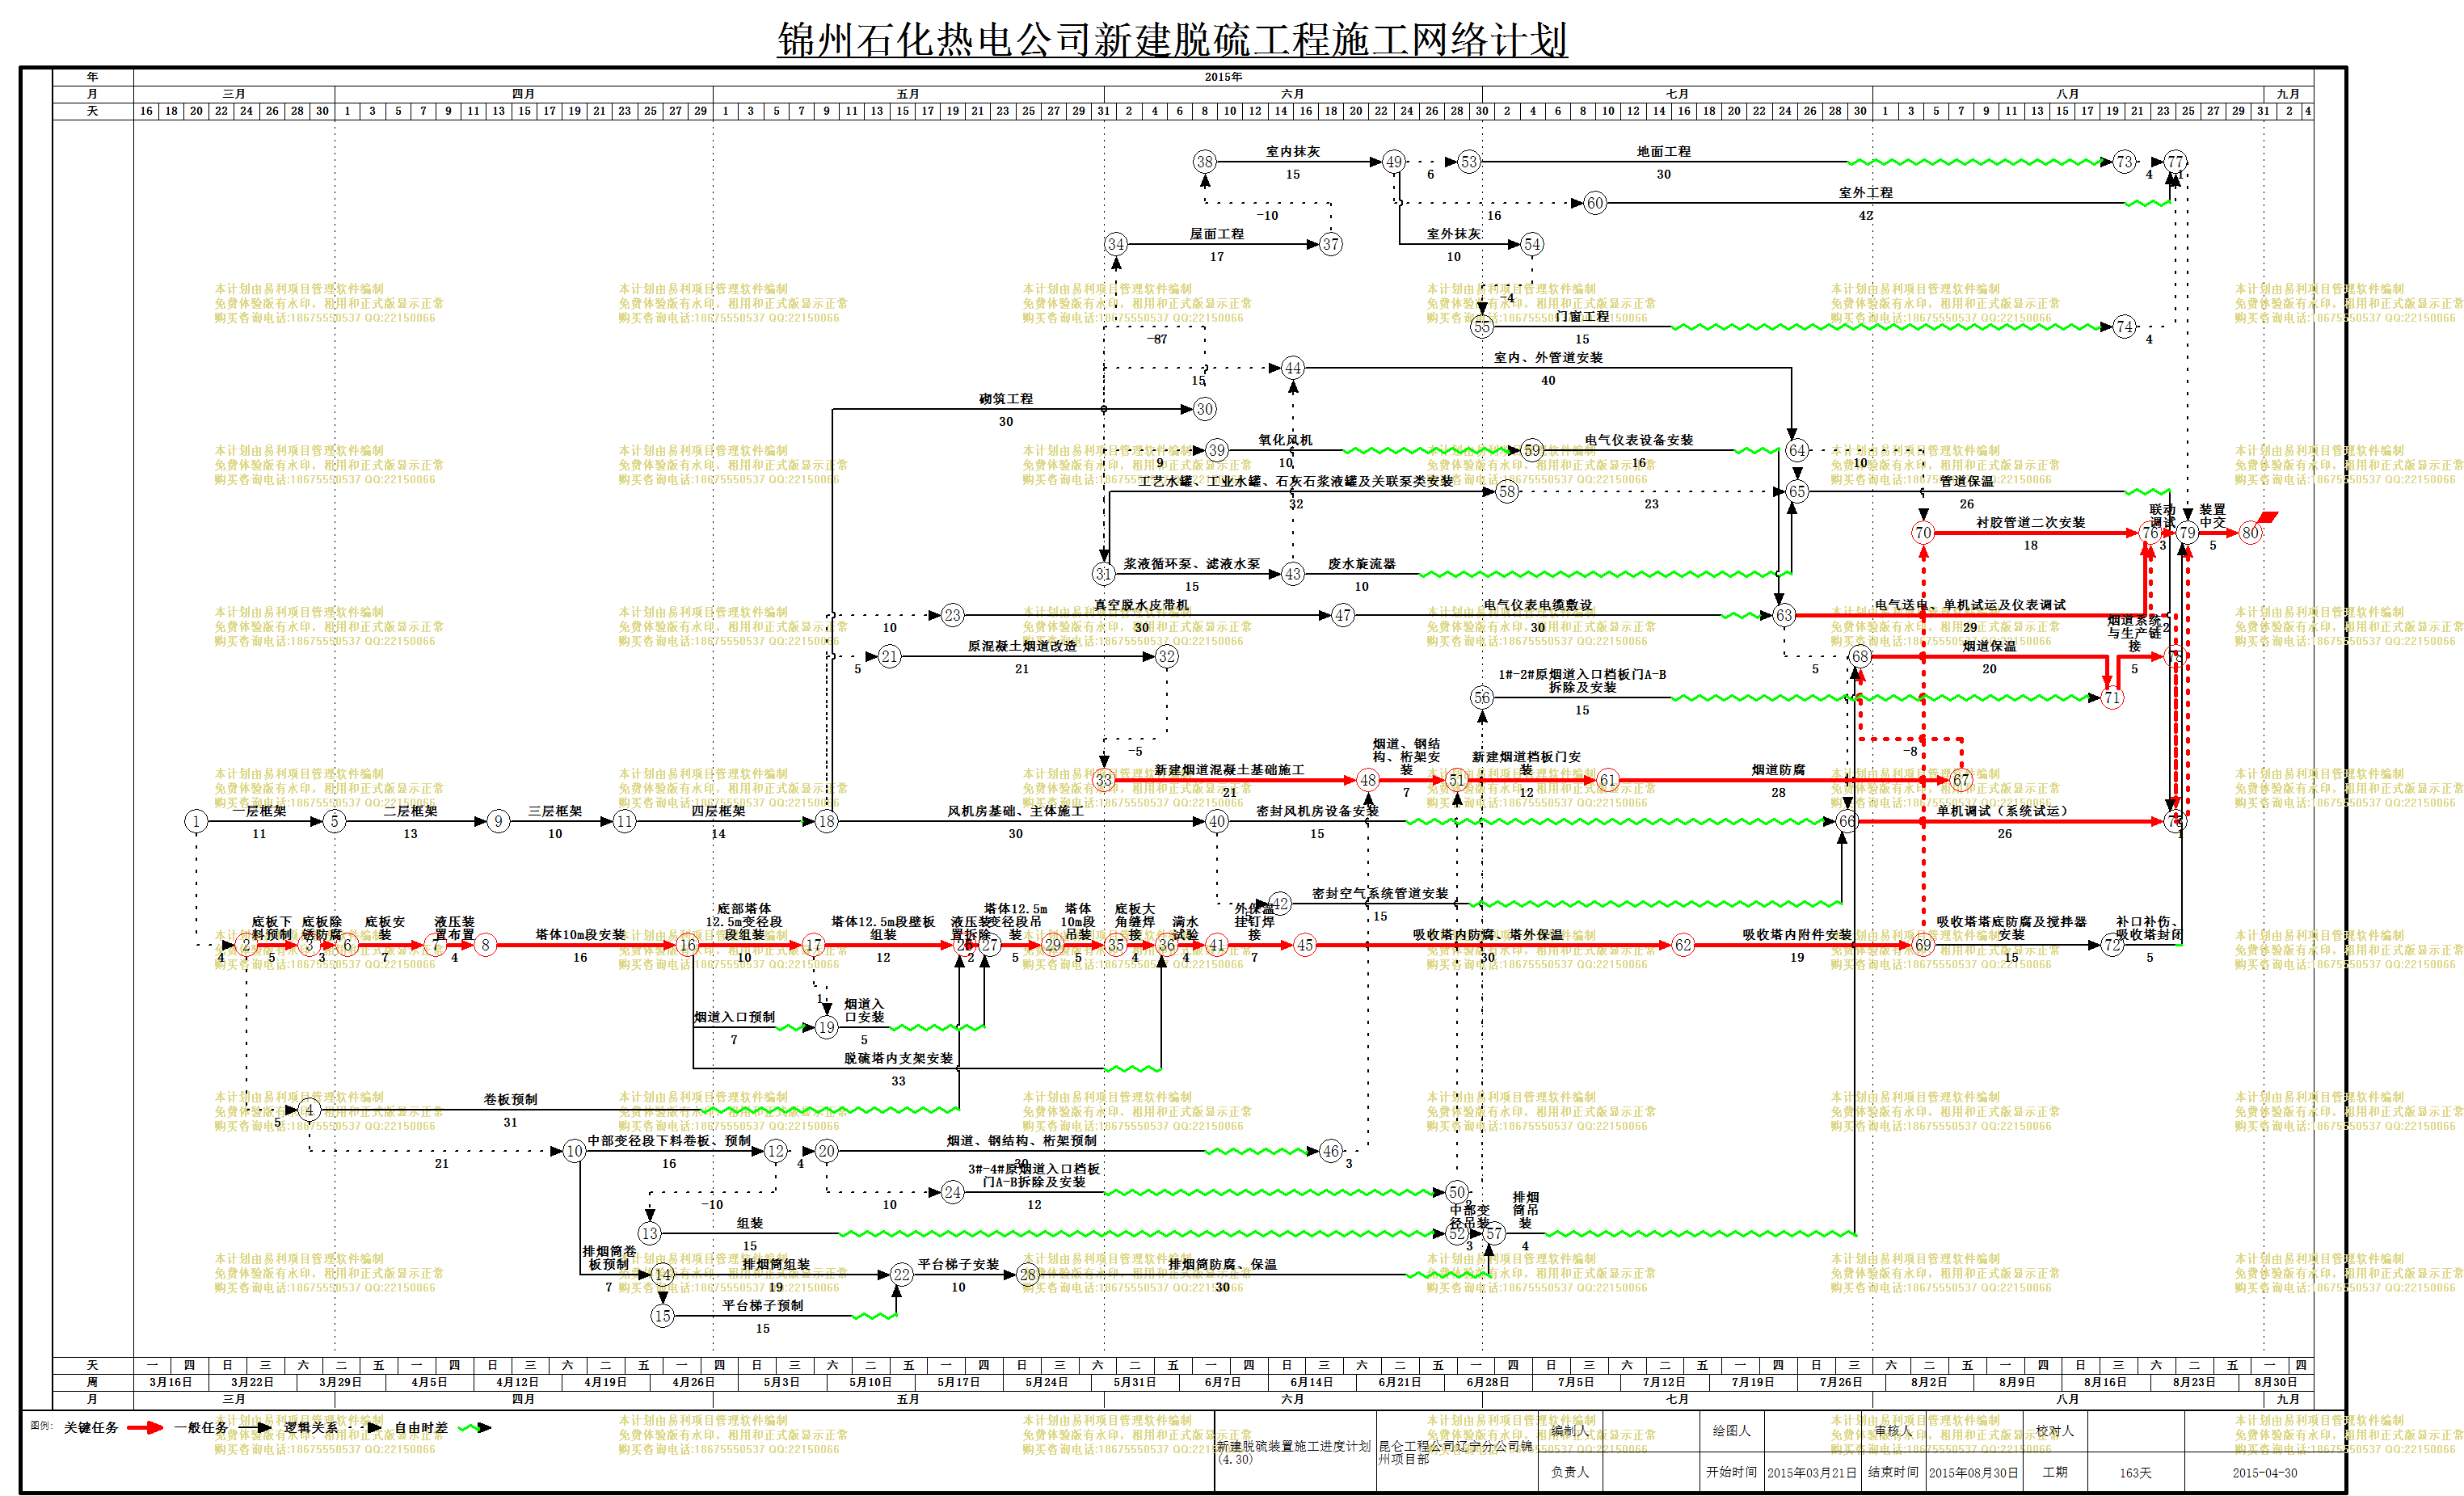The image size is (2464, 1496).
Task: Select node 20 before 烟道、钢结构、桁架预制
Action: 826,1151
